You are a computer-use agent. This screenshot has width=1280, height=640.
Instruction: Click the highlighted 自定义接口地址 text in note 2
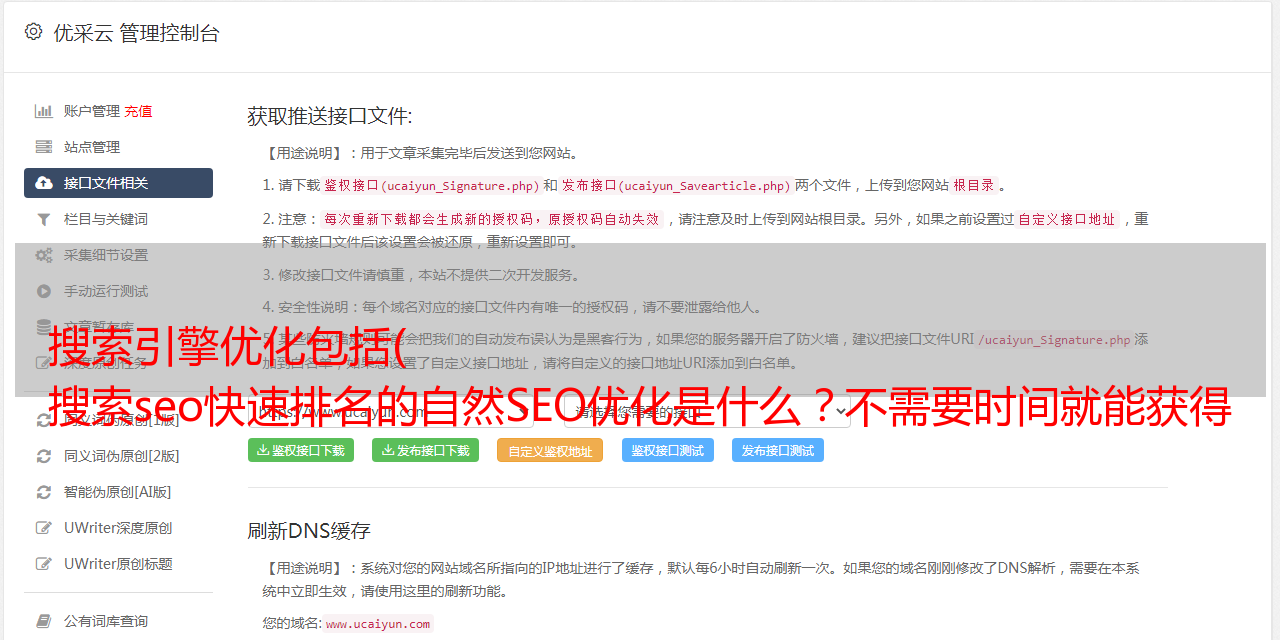(1067, 219)
